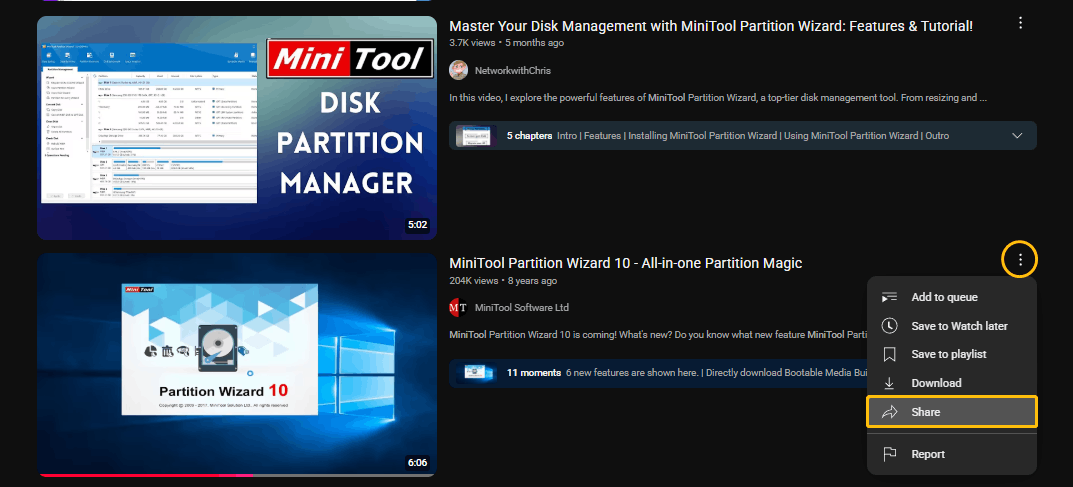Click the three-dot menu of MiniTool Partition Wizard 10 video
1073x487 pixels.
1020,260
